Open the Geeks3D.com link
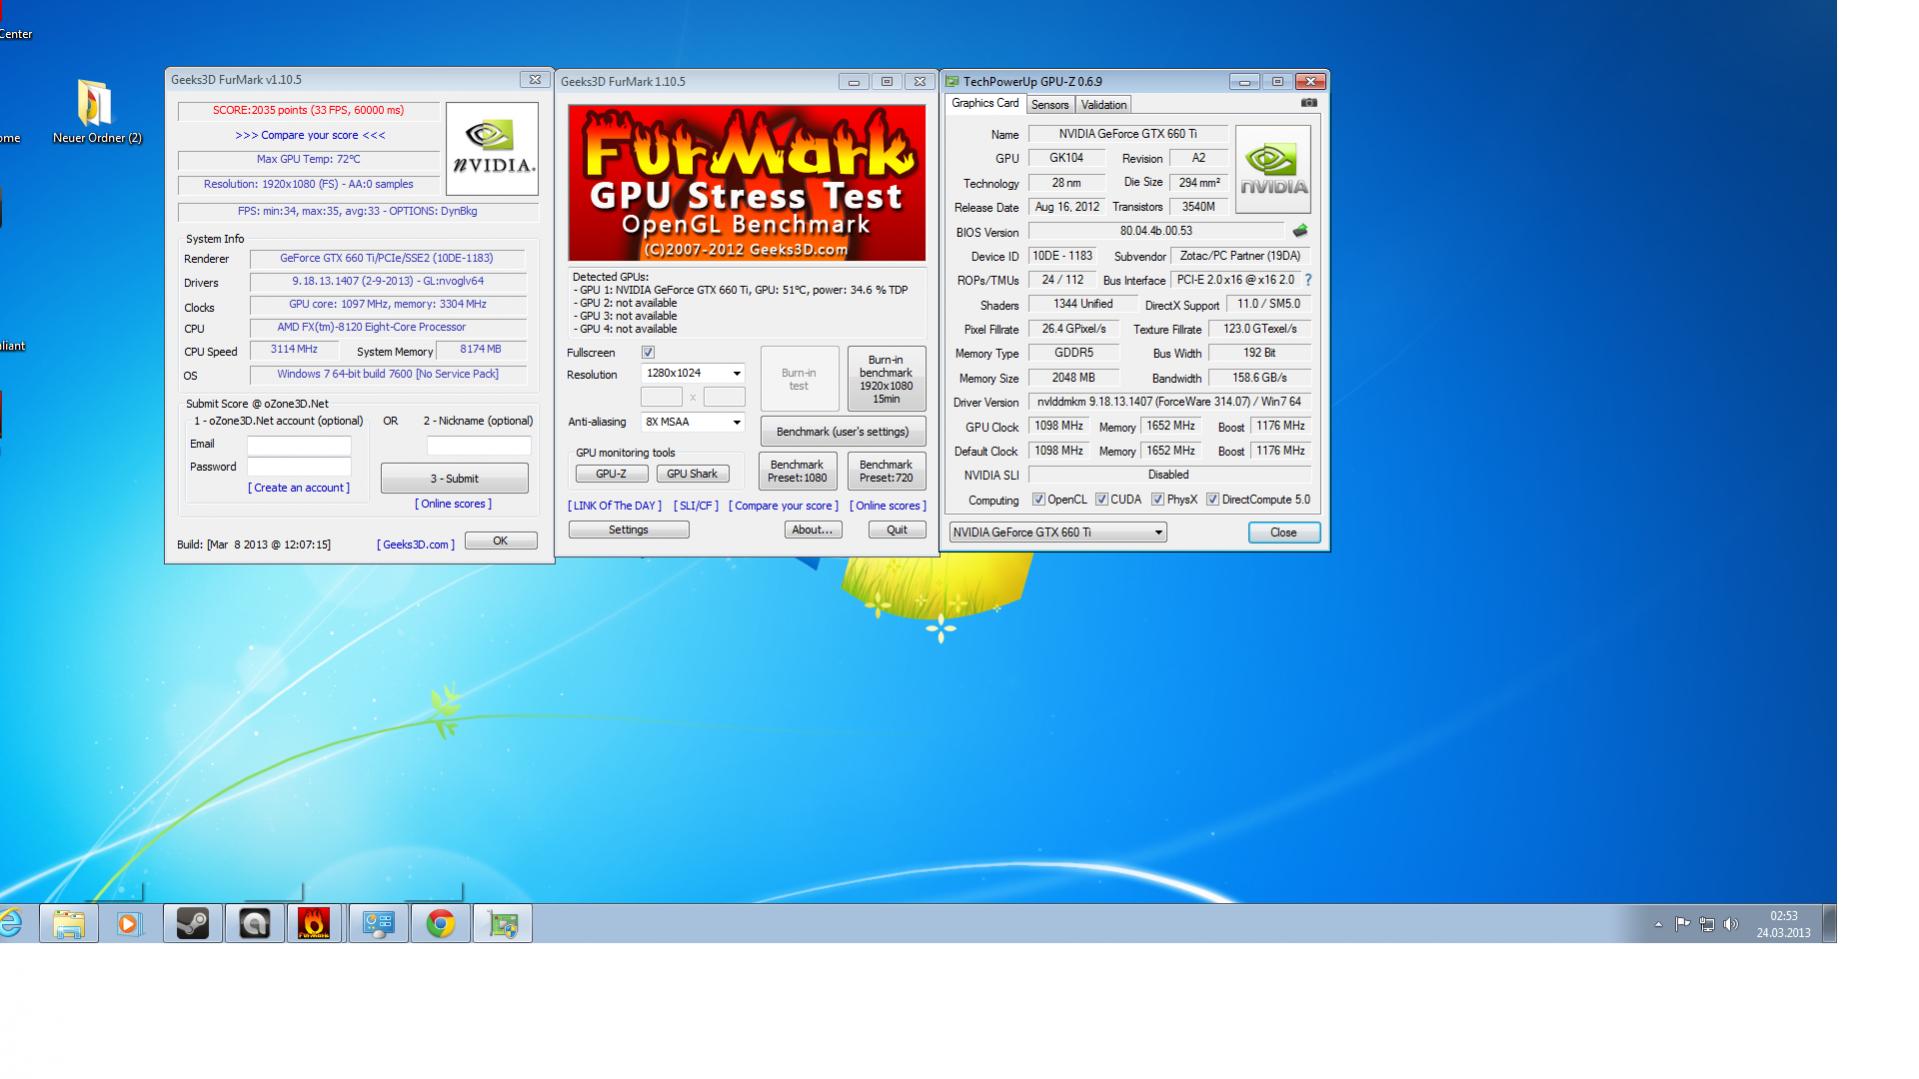The height and width of the screenshot is (1079, 1919). click(x=416, y=545)
